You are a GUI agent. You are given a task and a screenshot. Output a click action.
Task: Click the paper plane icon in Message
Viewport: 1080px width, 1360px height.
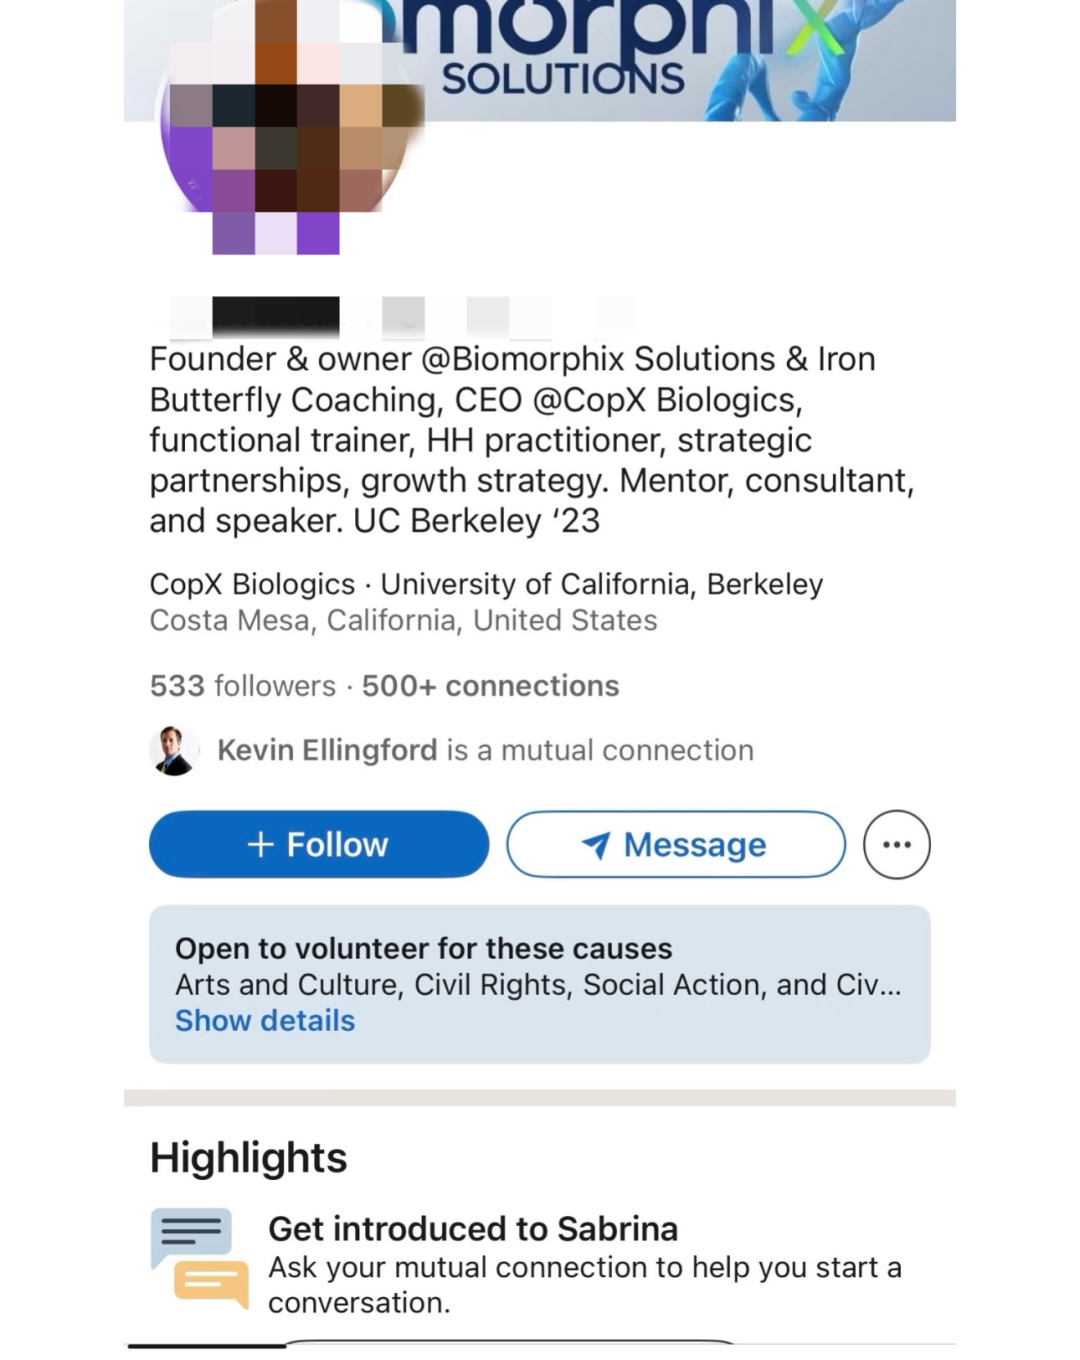[596, 846]
